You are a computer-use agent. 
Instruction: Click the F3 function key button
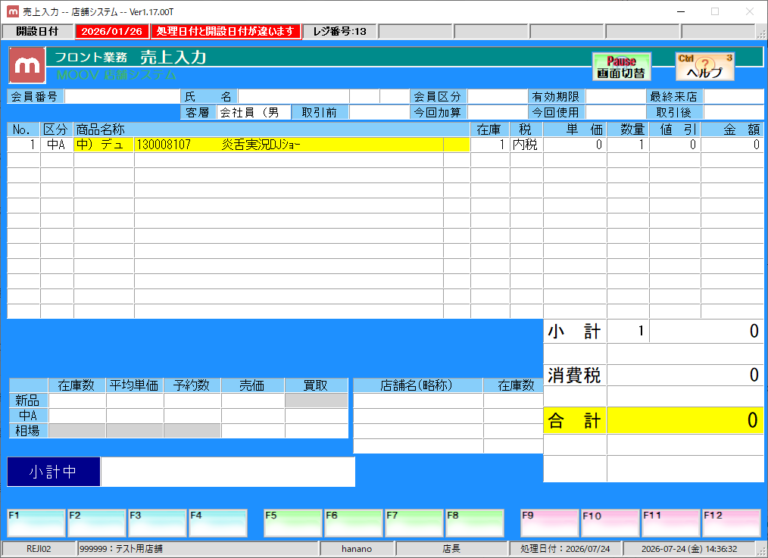pos(157,523)
